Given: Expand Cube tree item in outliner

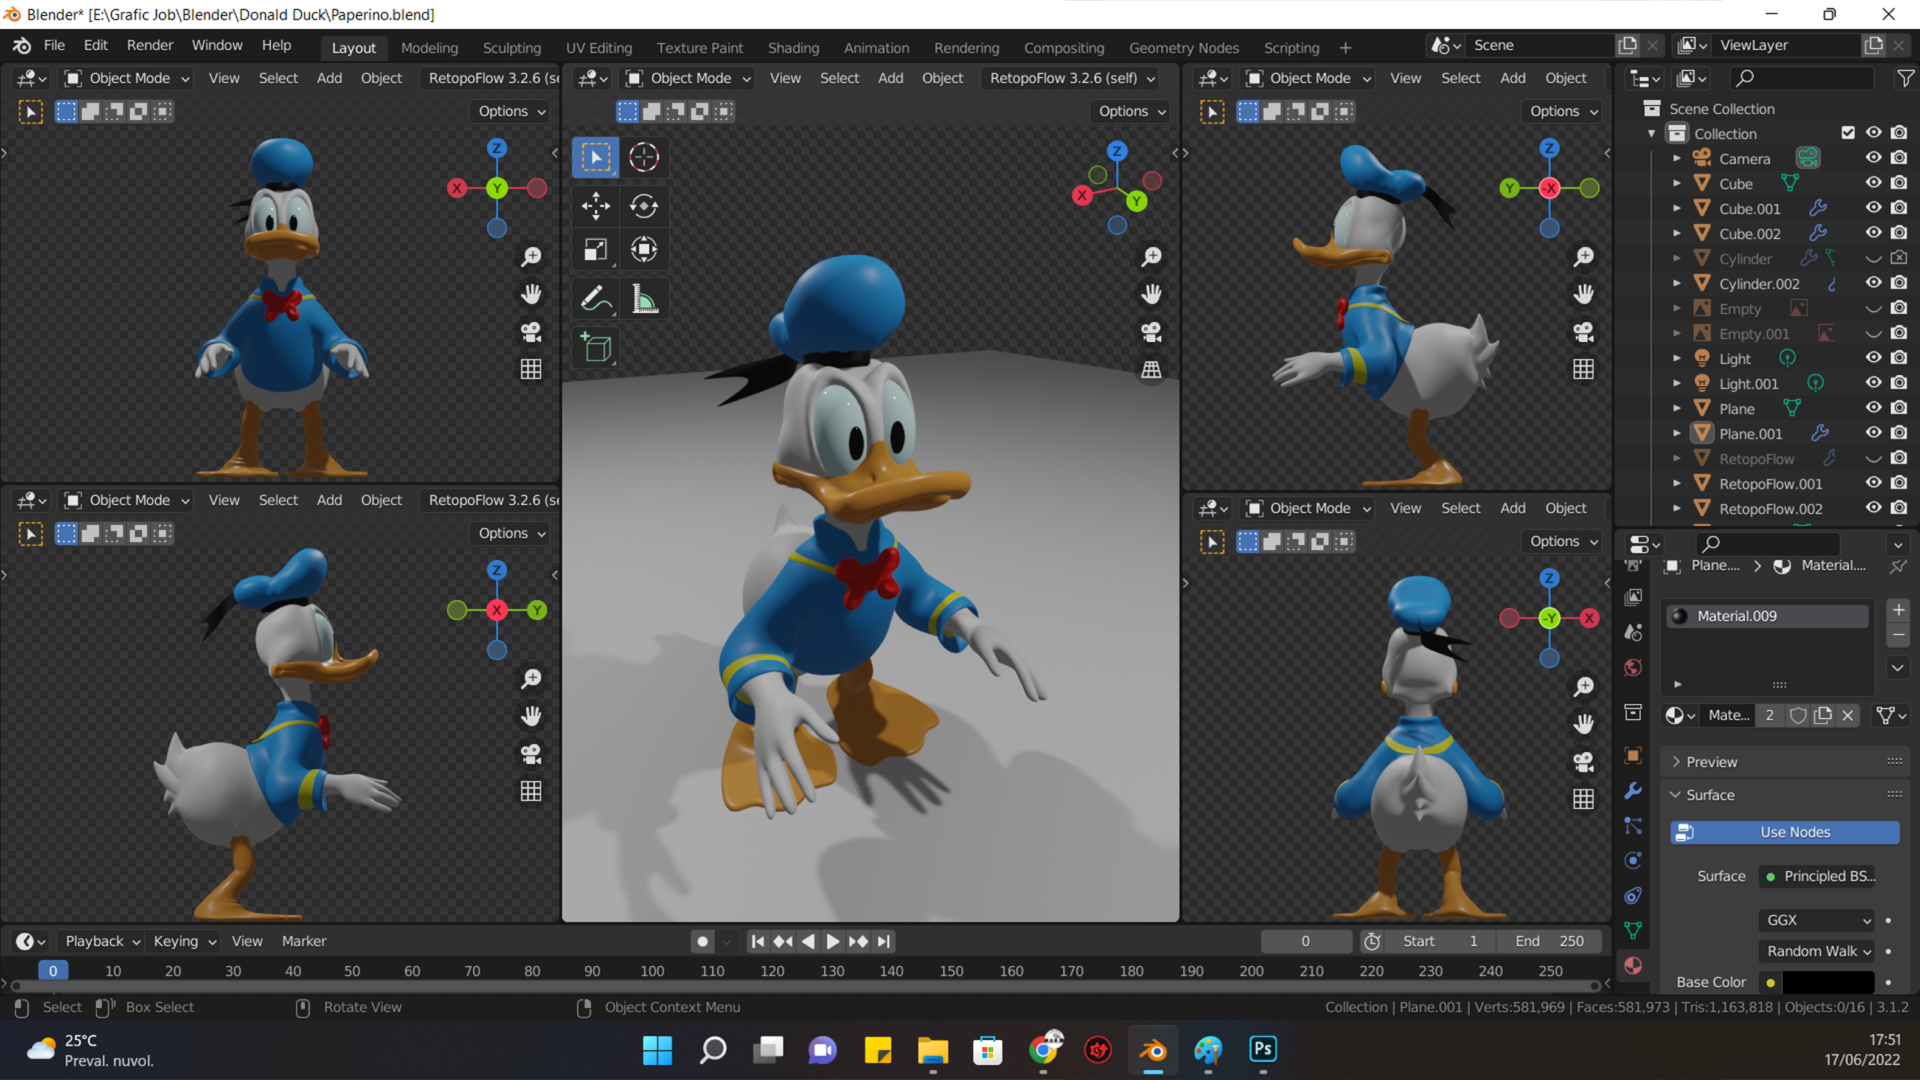Looking at the screenshot, I should 1677,183.
